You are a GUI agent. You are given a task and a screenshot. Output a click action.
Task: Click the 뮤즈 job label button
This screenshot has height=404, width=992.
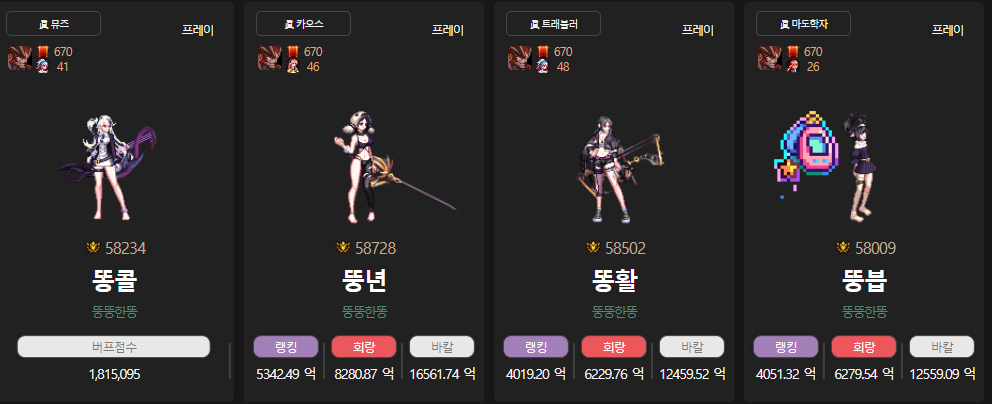[54, 24]
